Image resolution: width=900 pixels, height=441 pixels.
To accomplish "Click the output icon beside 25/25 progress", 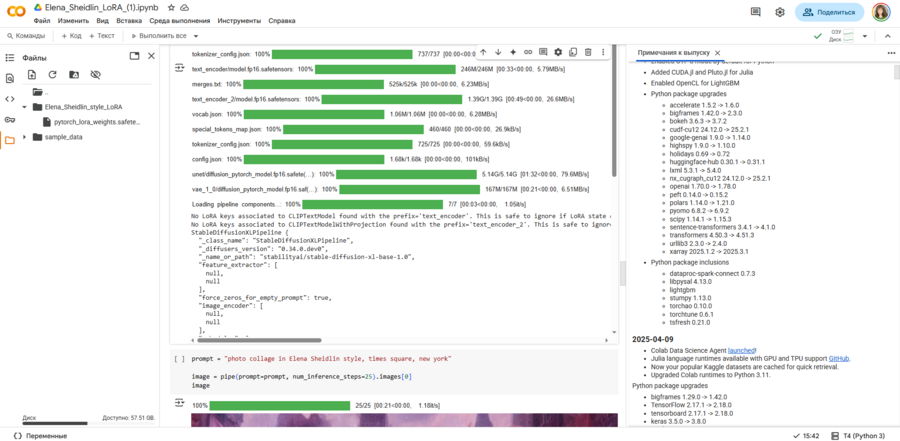I will (180, 403).
